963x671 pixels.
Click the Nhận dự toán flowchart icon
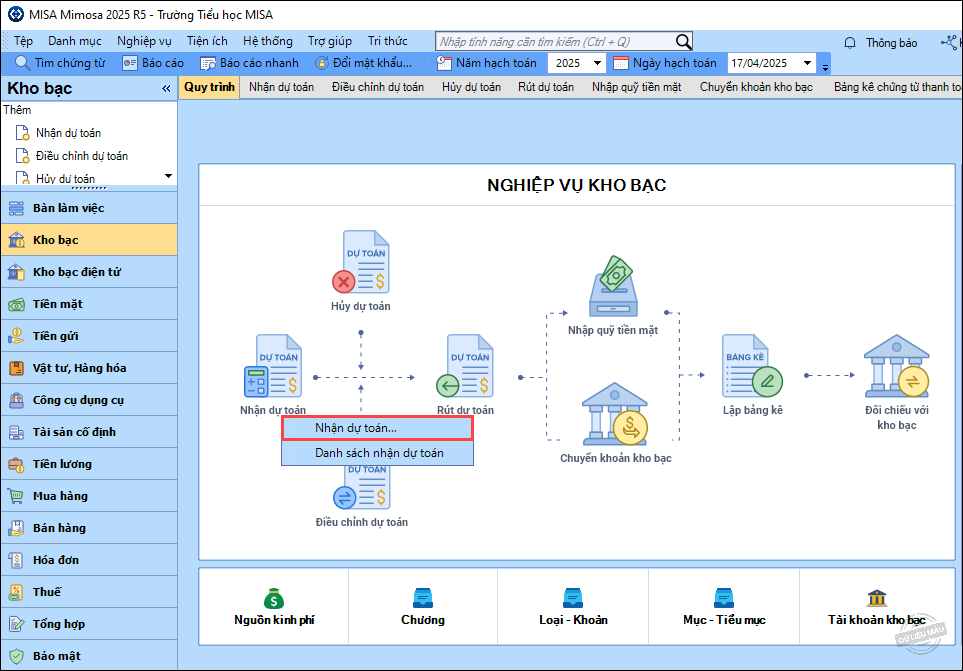[x=273, y=367]
